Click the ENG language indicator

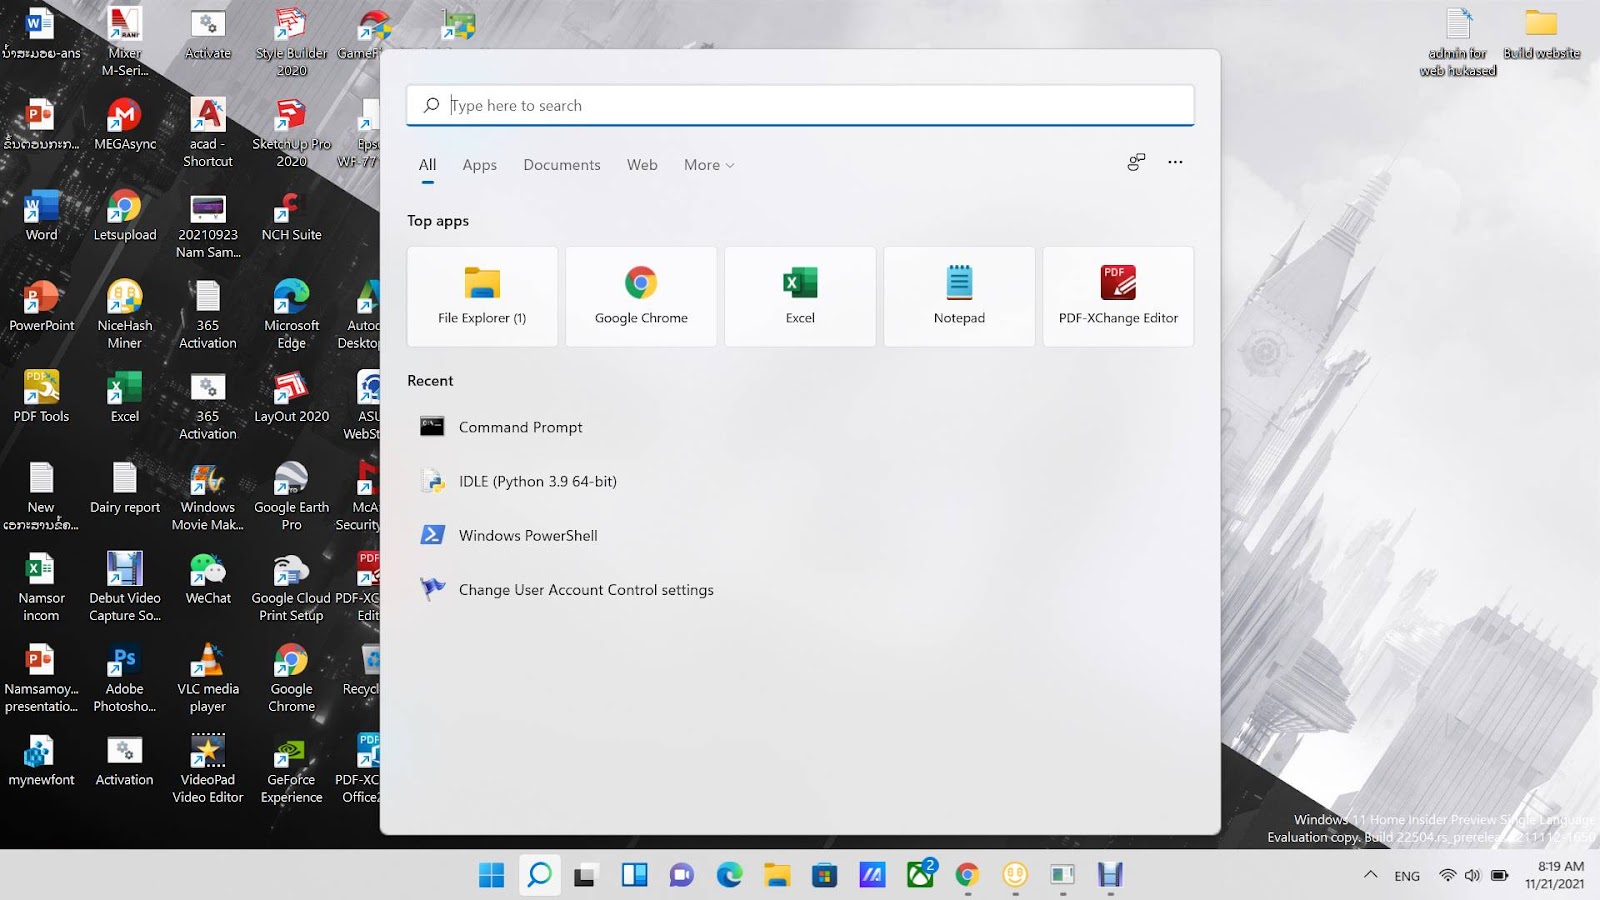tap(1407, 876)
